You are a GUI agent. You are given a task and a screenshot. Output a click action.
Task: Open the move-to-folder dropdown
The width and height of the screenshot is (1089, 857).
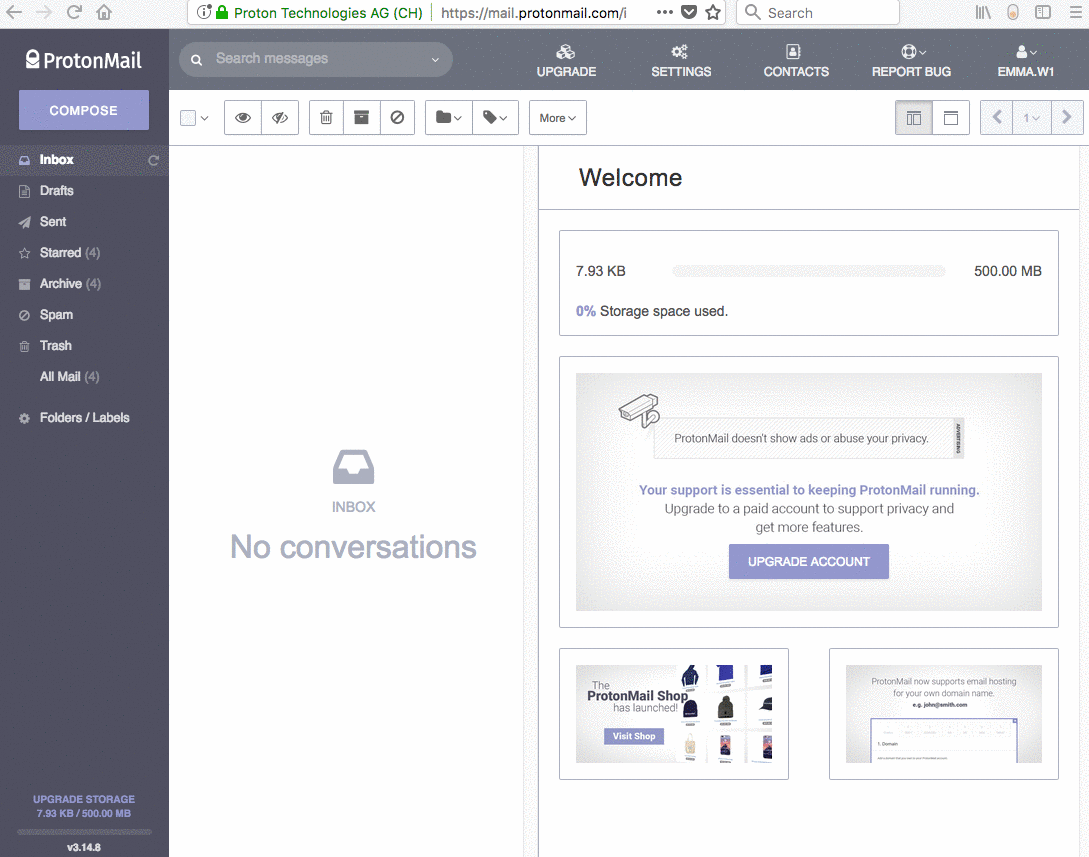[447, 117]
